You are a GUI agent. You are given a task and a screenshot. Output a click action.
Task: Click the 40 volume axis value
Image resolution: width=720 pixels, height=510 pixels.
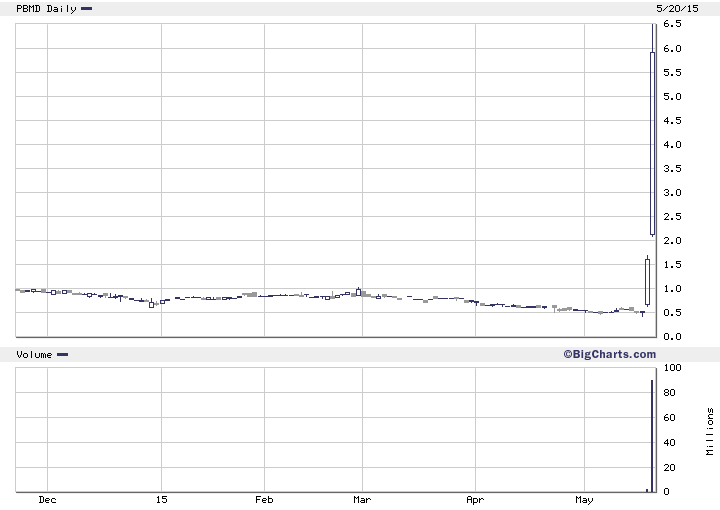click(669, 443)
